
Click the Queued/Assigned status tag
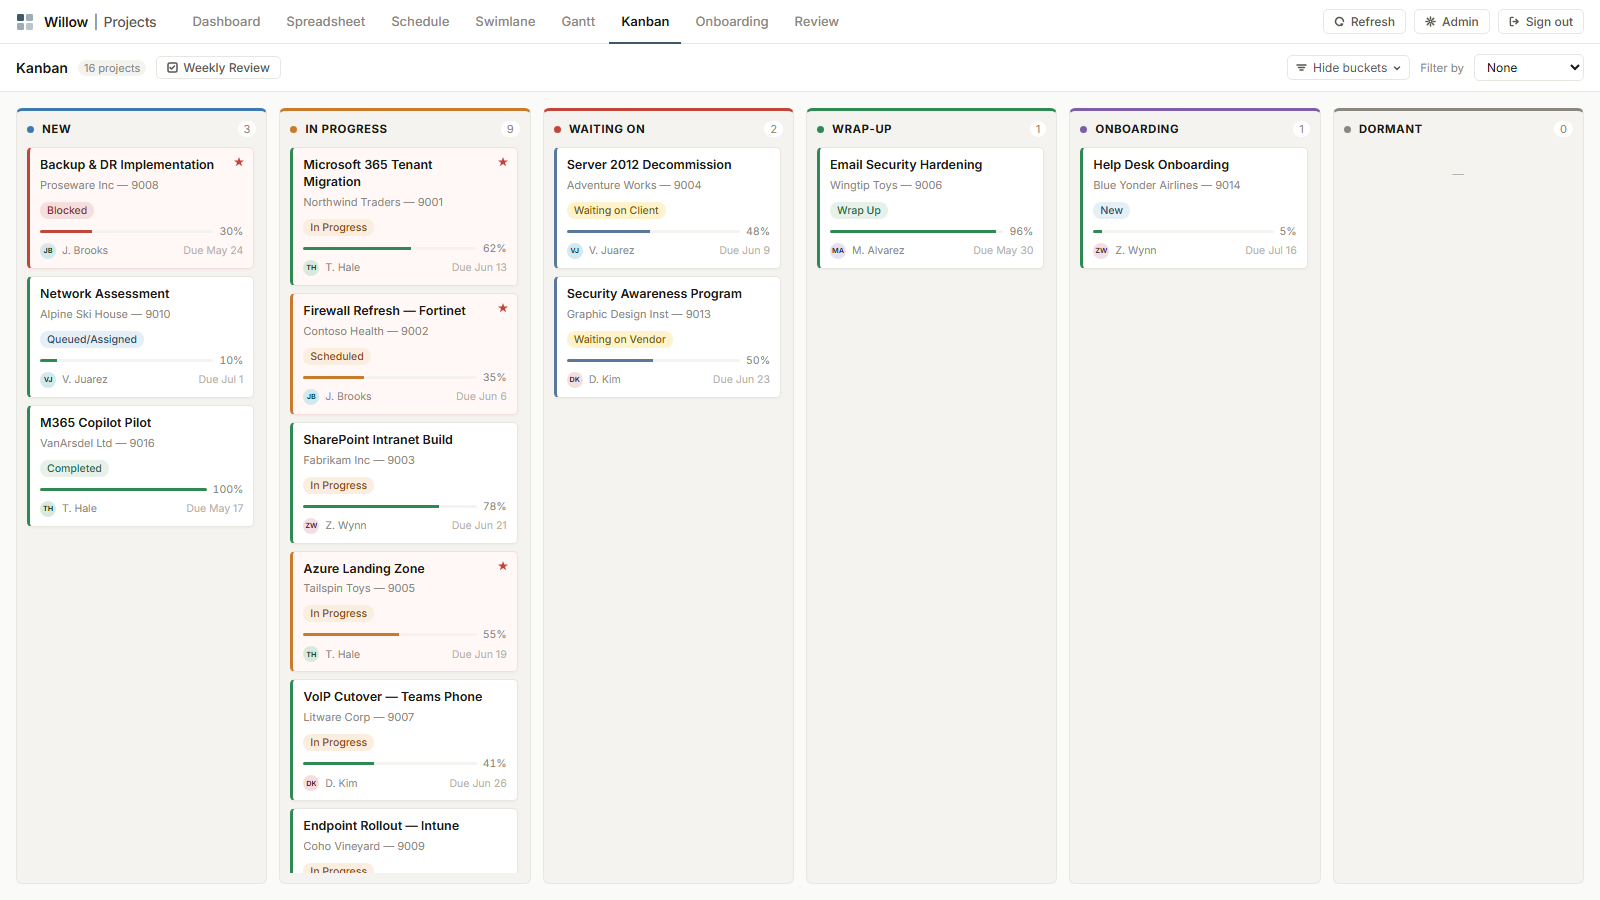[x=92, y=340]
